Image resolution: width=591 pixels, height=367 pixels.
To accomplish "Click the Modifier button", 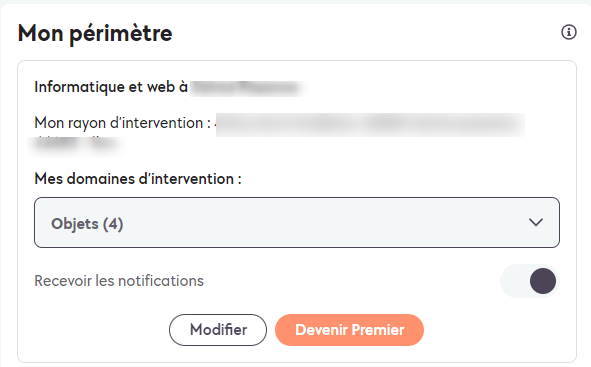I will click(x=218, y=330).
